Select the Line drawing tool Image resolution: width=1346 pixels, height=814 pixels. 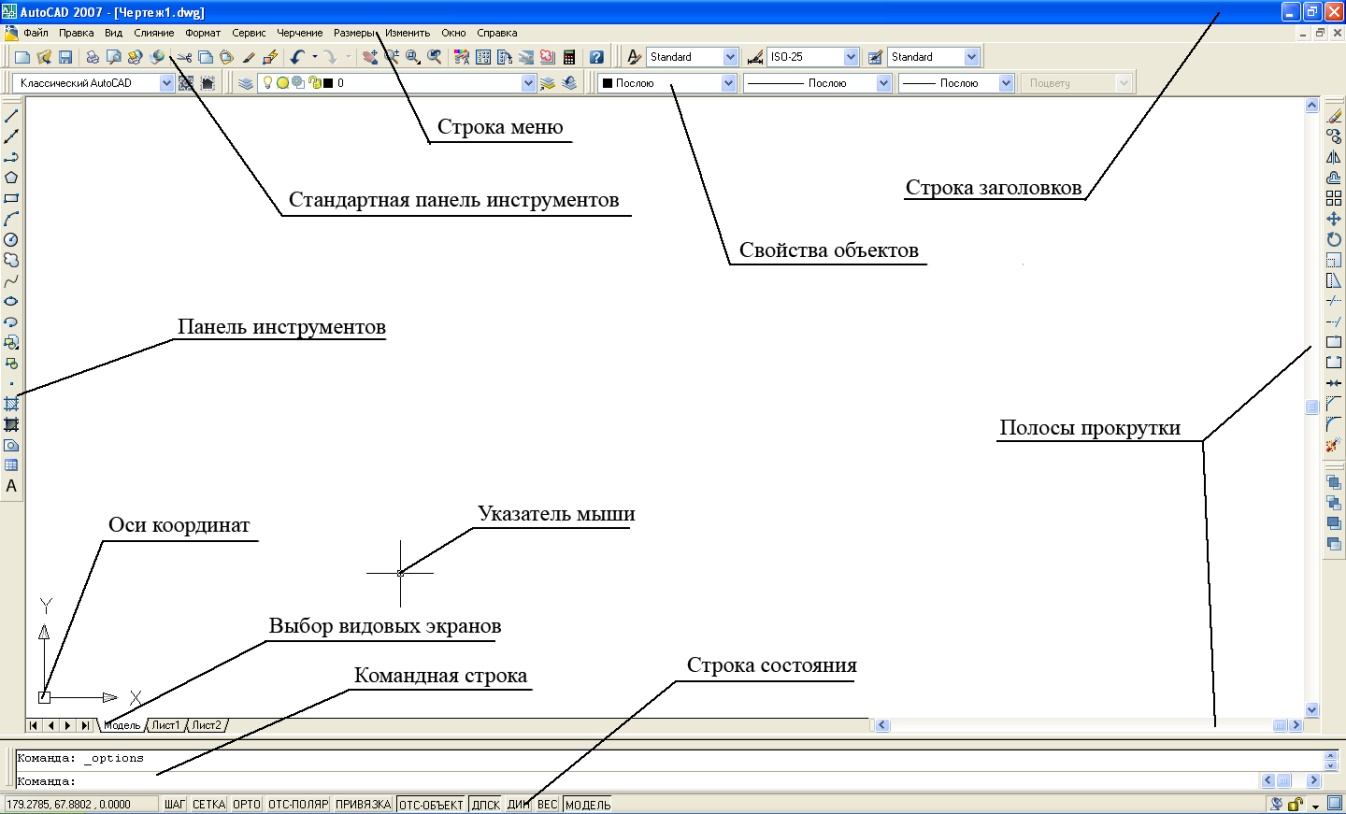[x=12, y=116]
